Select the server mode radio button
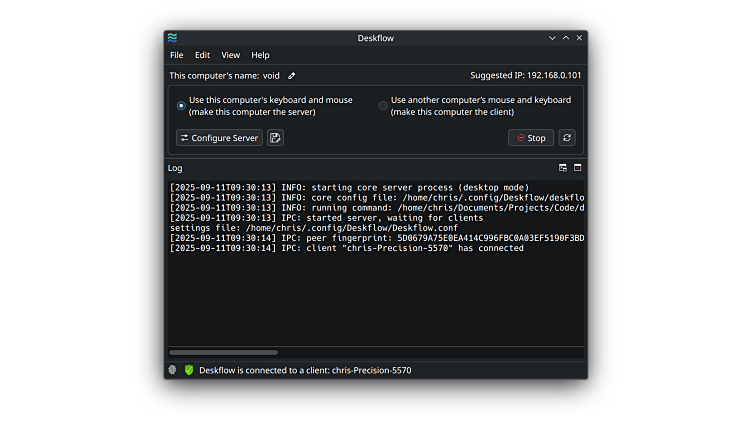 (x=181, y=105)
